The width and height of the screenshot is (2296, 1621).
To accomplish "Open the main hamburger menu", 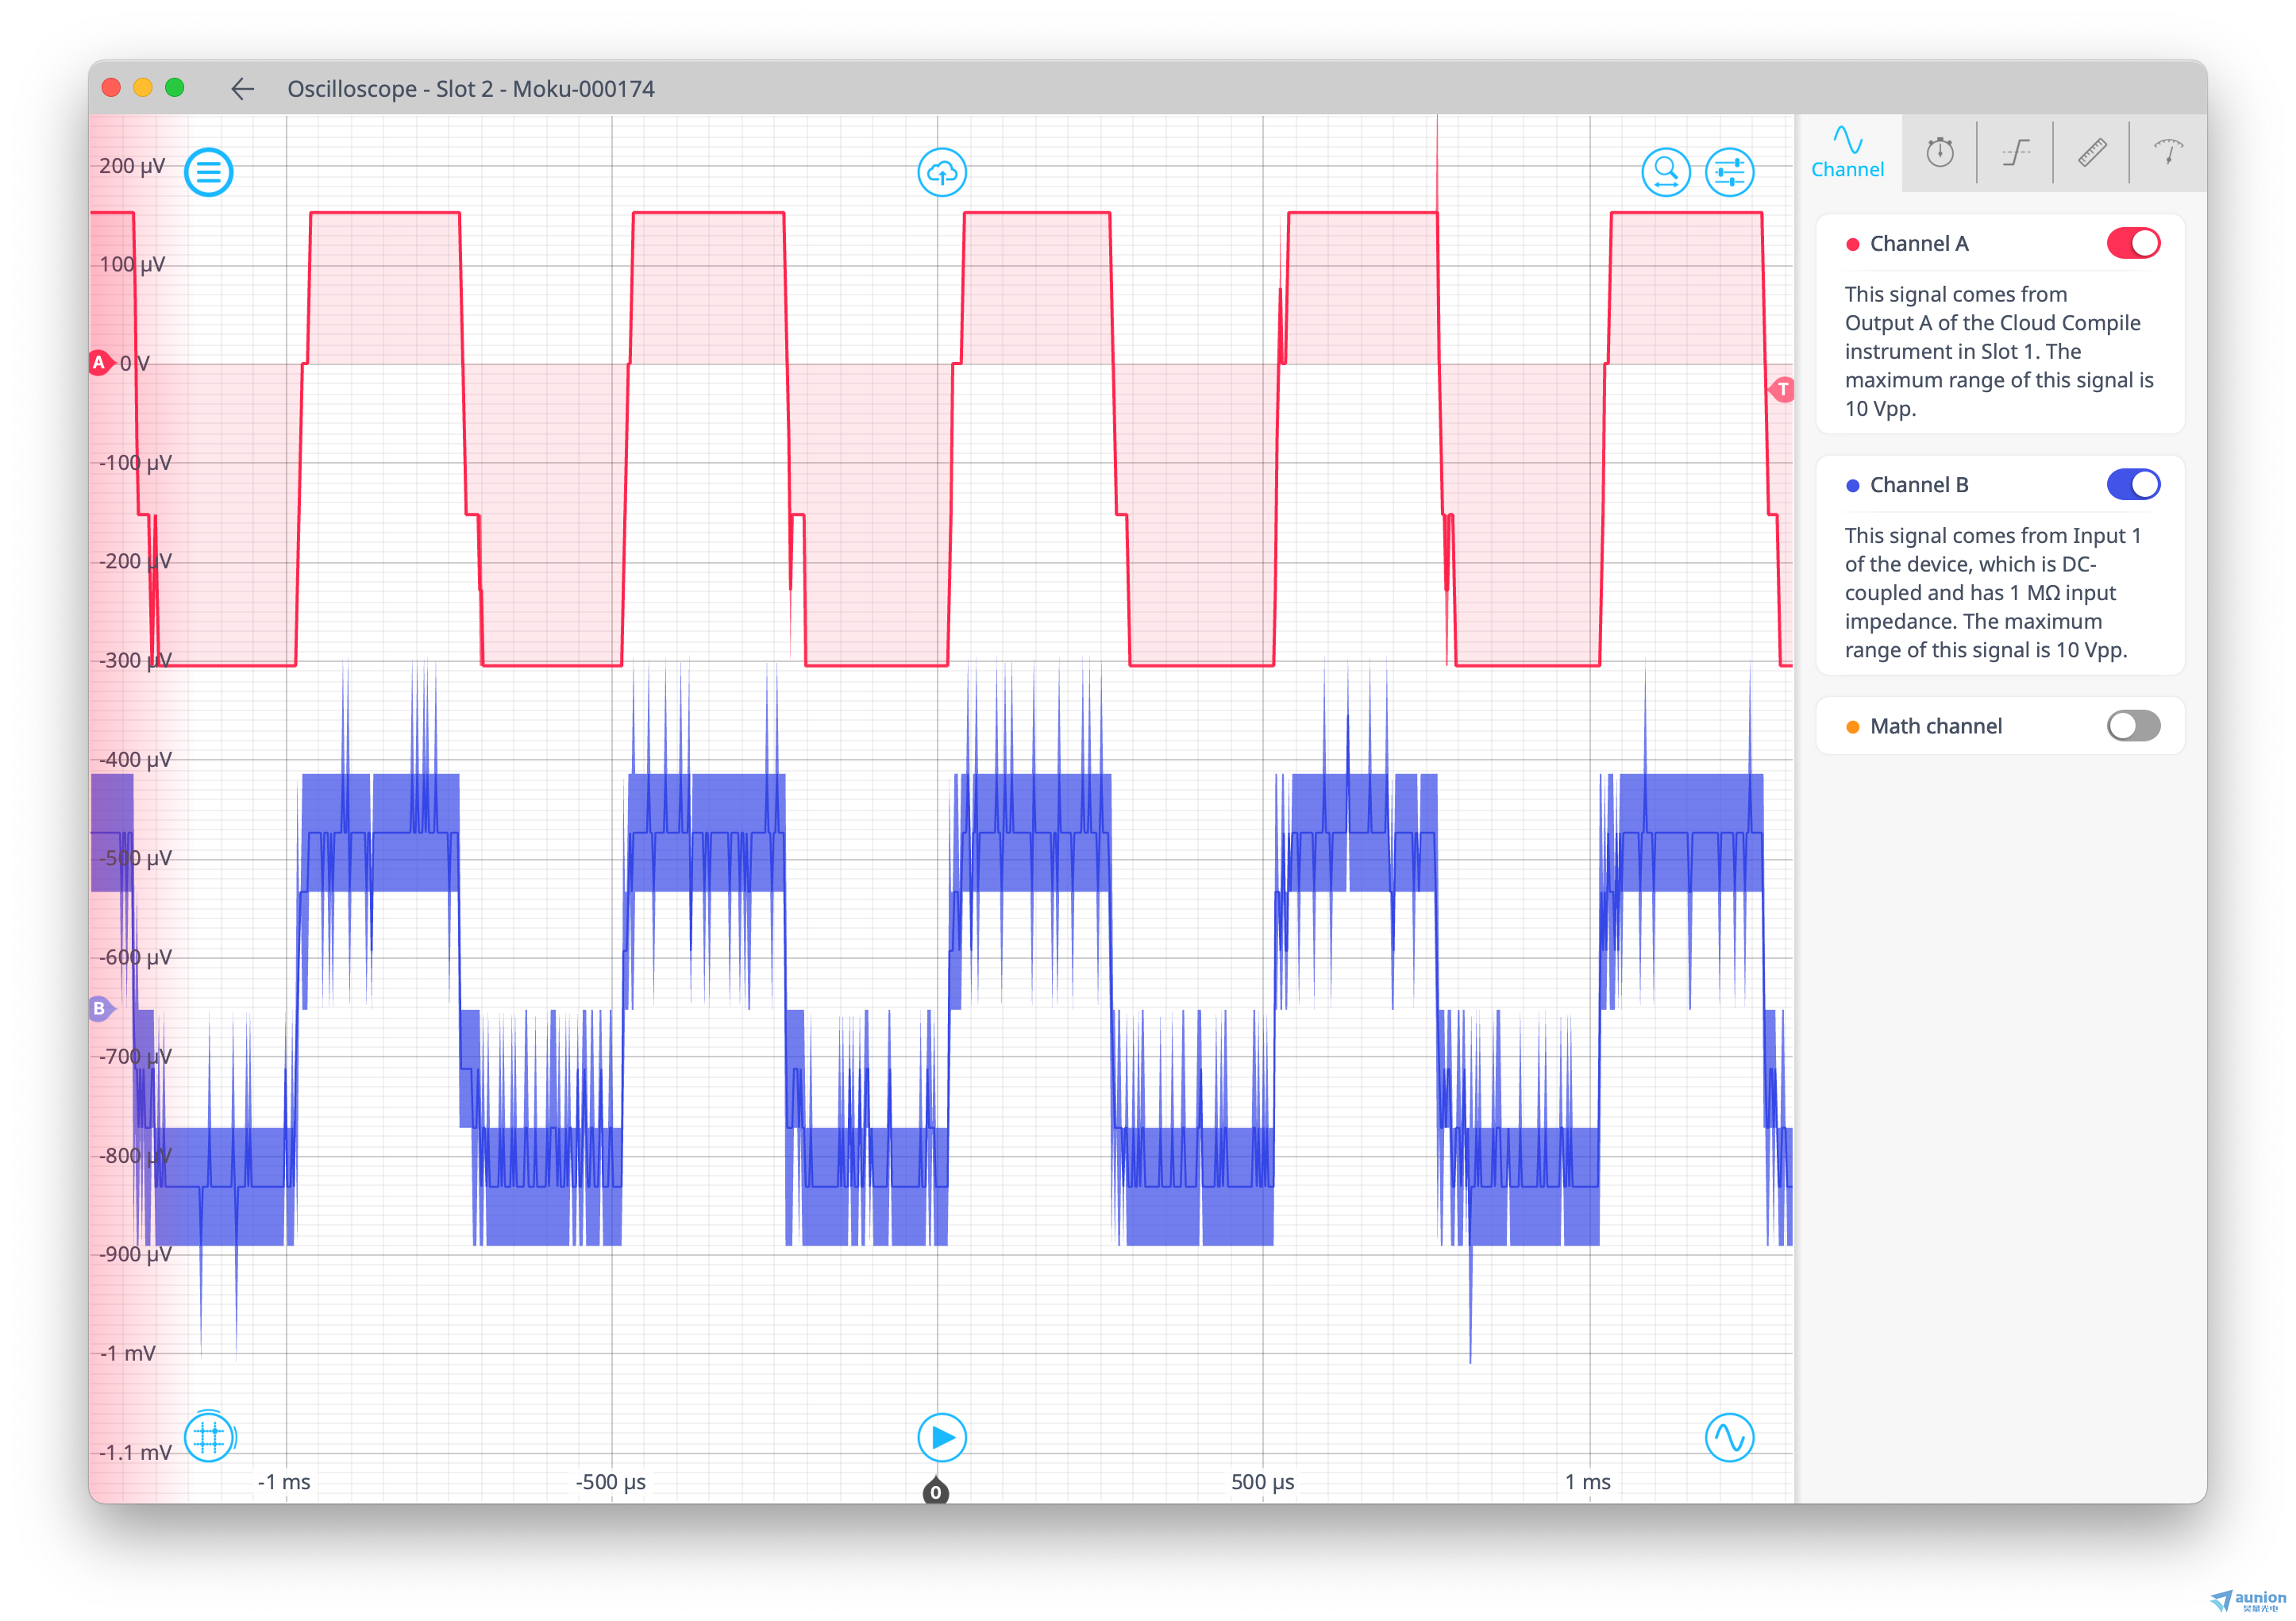I will click(209, 173).
